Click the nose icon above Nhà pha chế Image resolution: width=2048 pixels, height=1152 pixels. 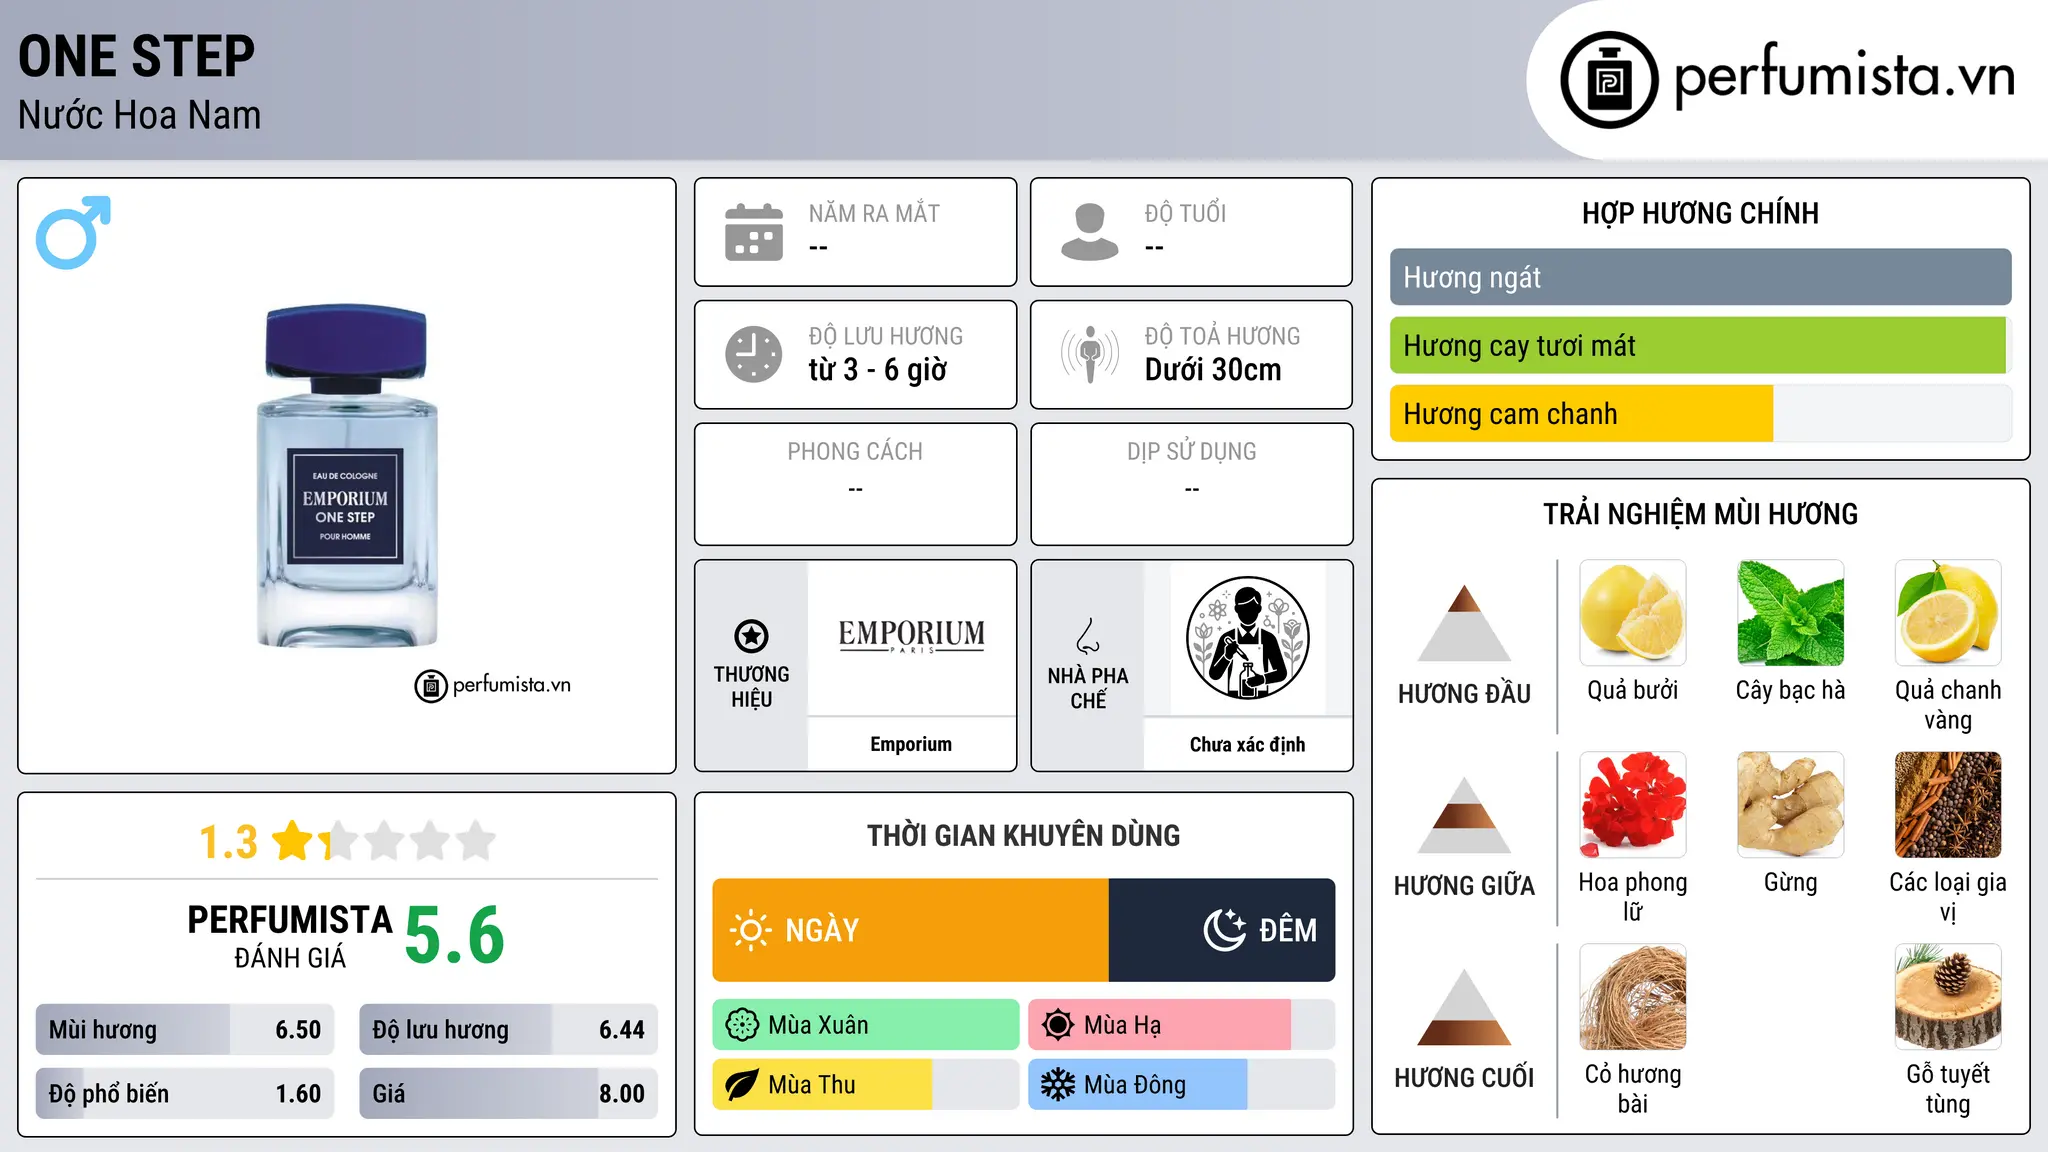1088,636
